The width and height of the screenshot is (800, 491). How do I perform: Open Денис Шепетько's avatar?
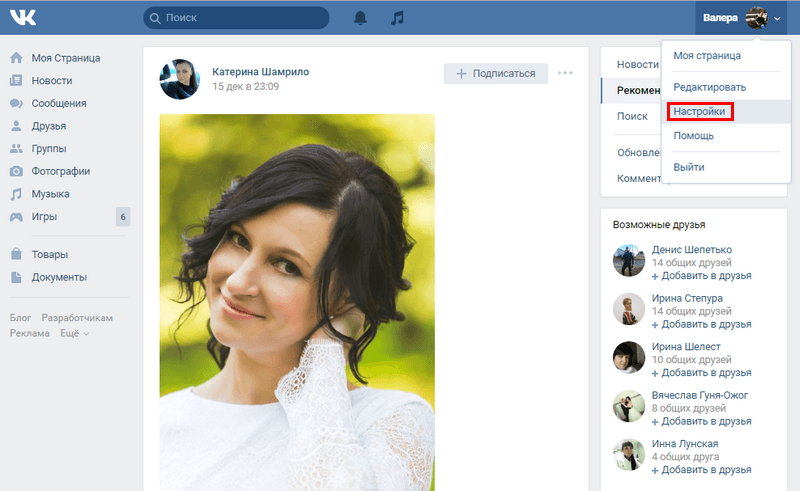629,260
